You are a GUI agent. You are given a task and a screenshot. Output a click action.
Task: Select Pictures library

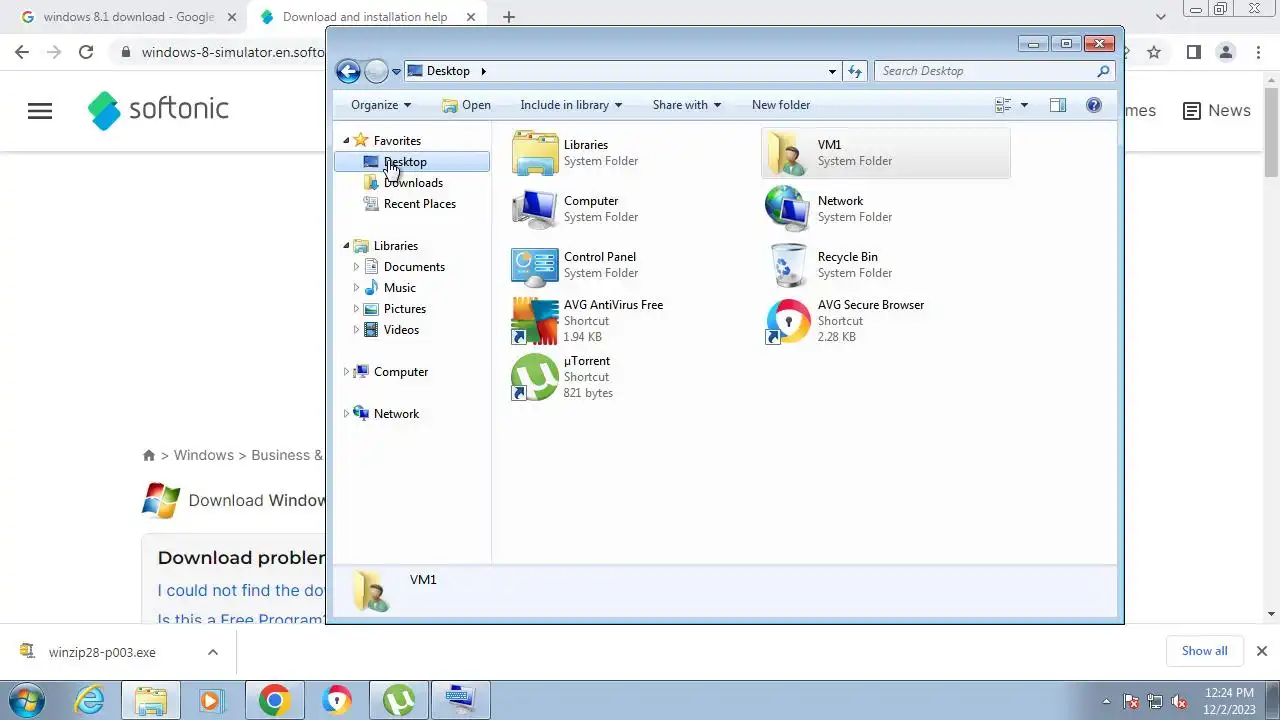coord(404,309)
